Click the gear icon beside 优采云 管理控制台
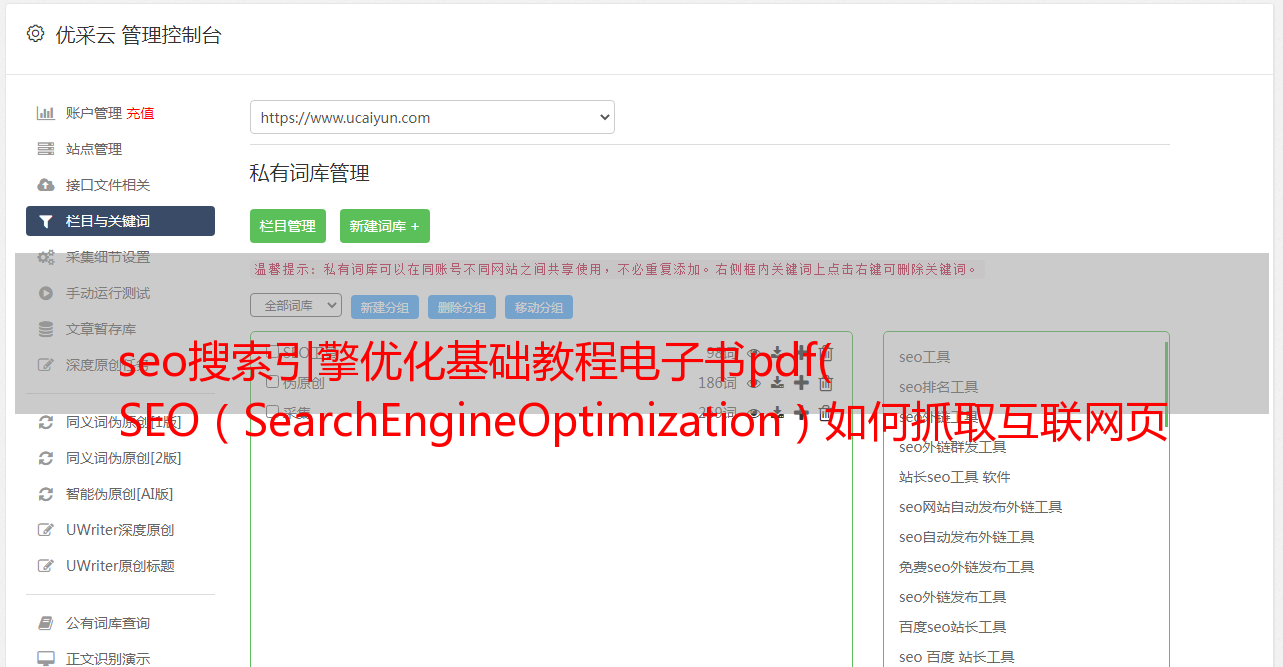This screenshot has height=667, width=1283. click(x=35, y=34)
